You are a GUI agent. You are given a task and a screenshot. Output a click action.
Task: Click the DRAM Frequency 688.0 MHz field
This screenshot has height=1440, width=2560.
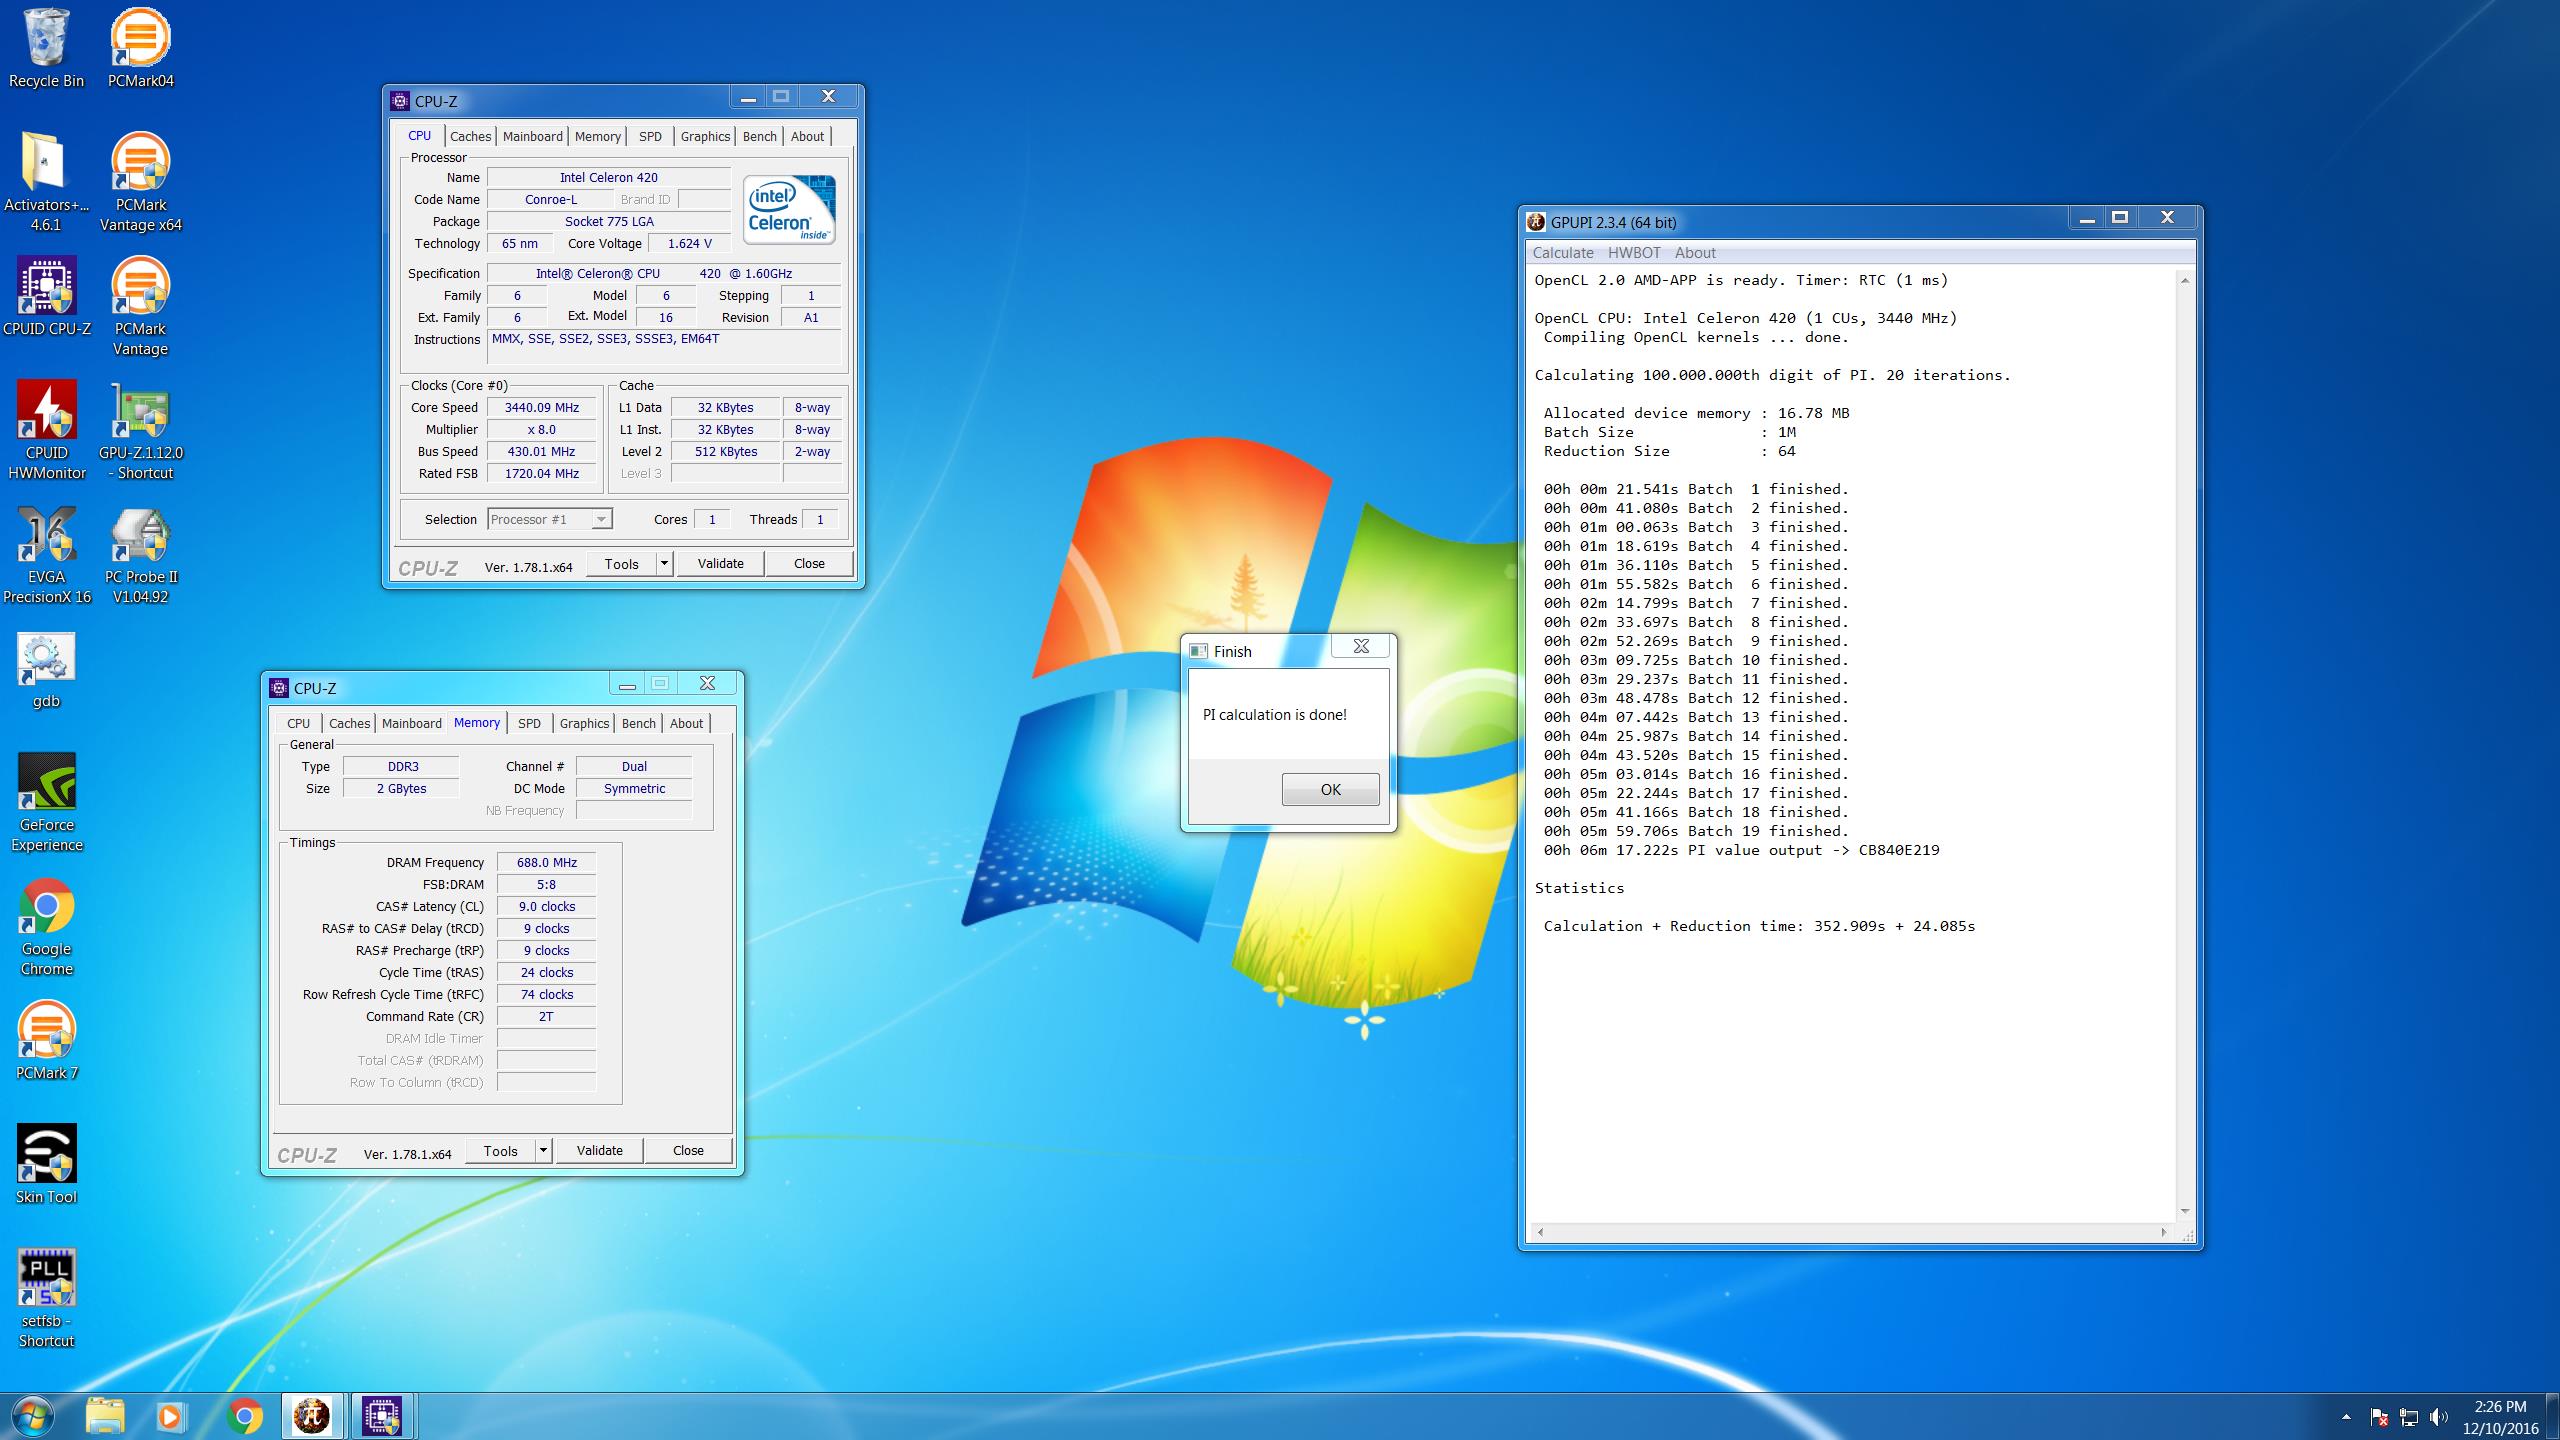546,862
